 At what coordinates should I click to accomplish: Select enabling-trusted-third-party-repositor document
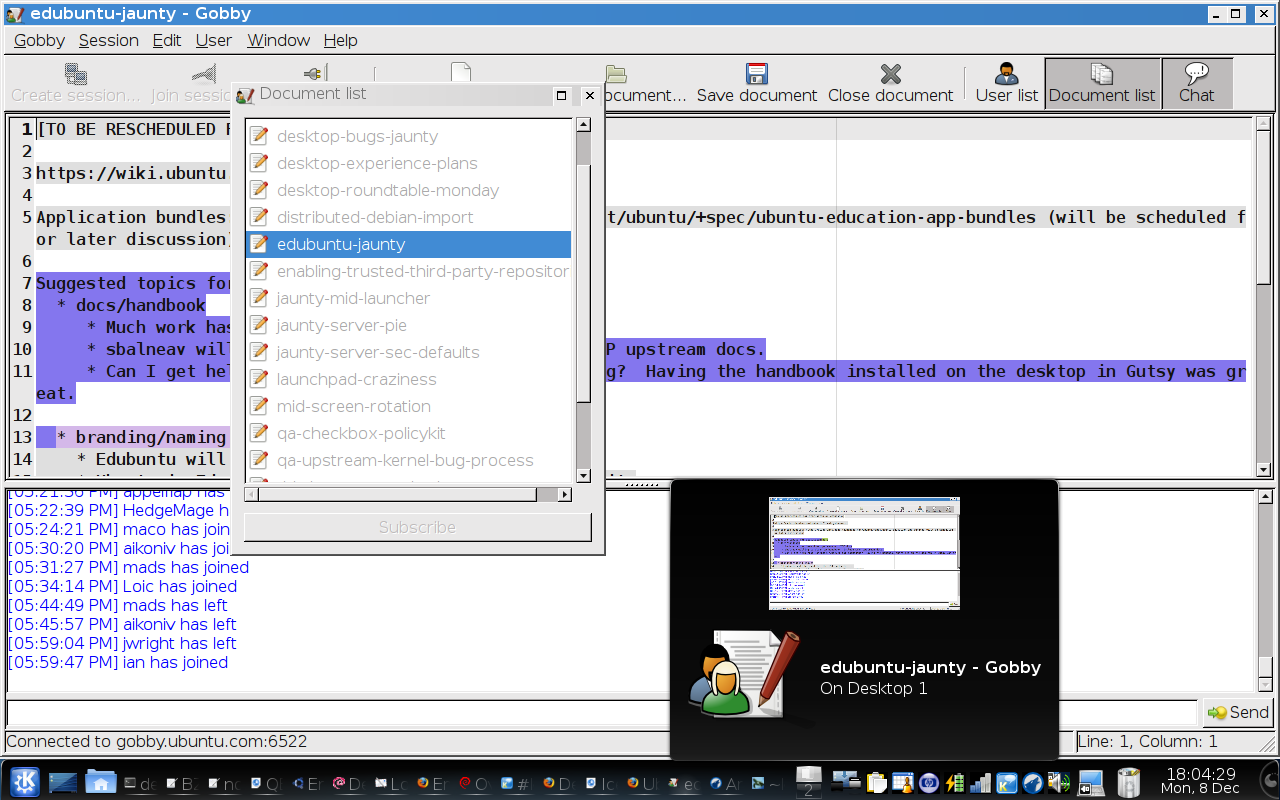click(408, 271)
